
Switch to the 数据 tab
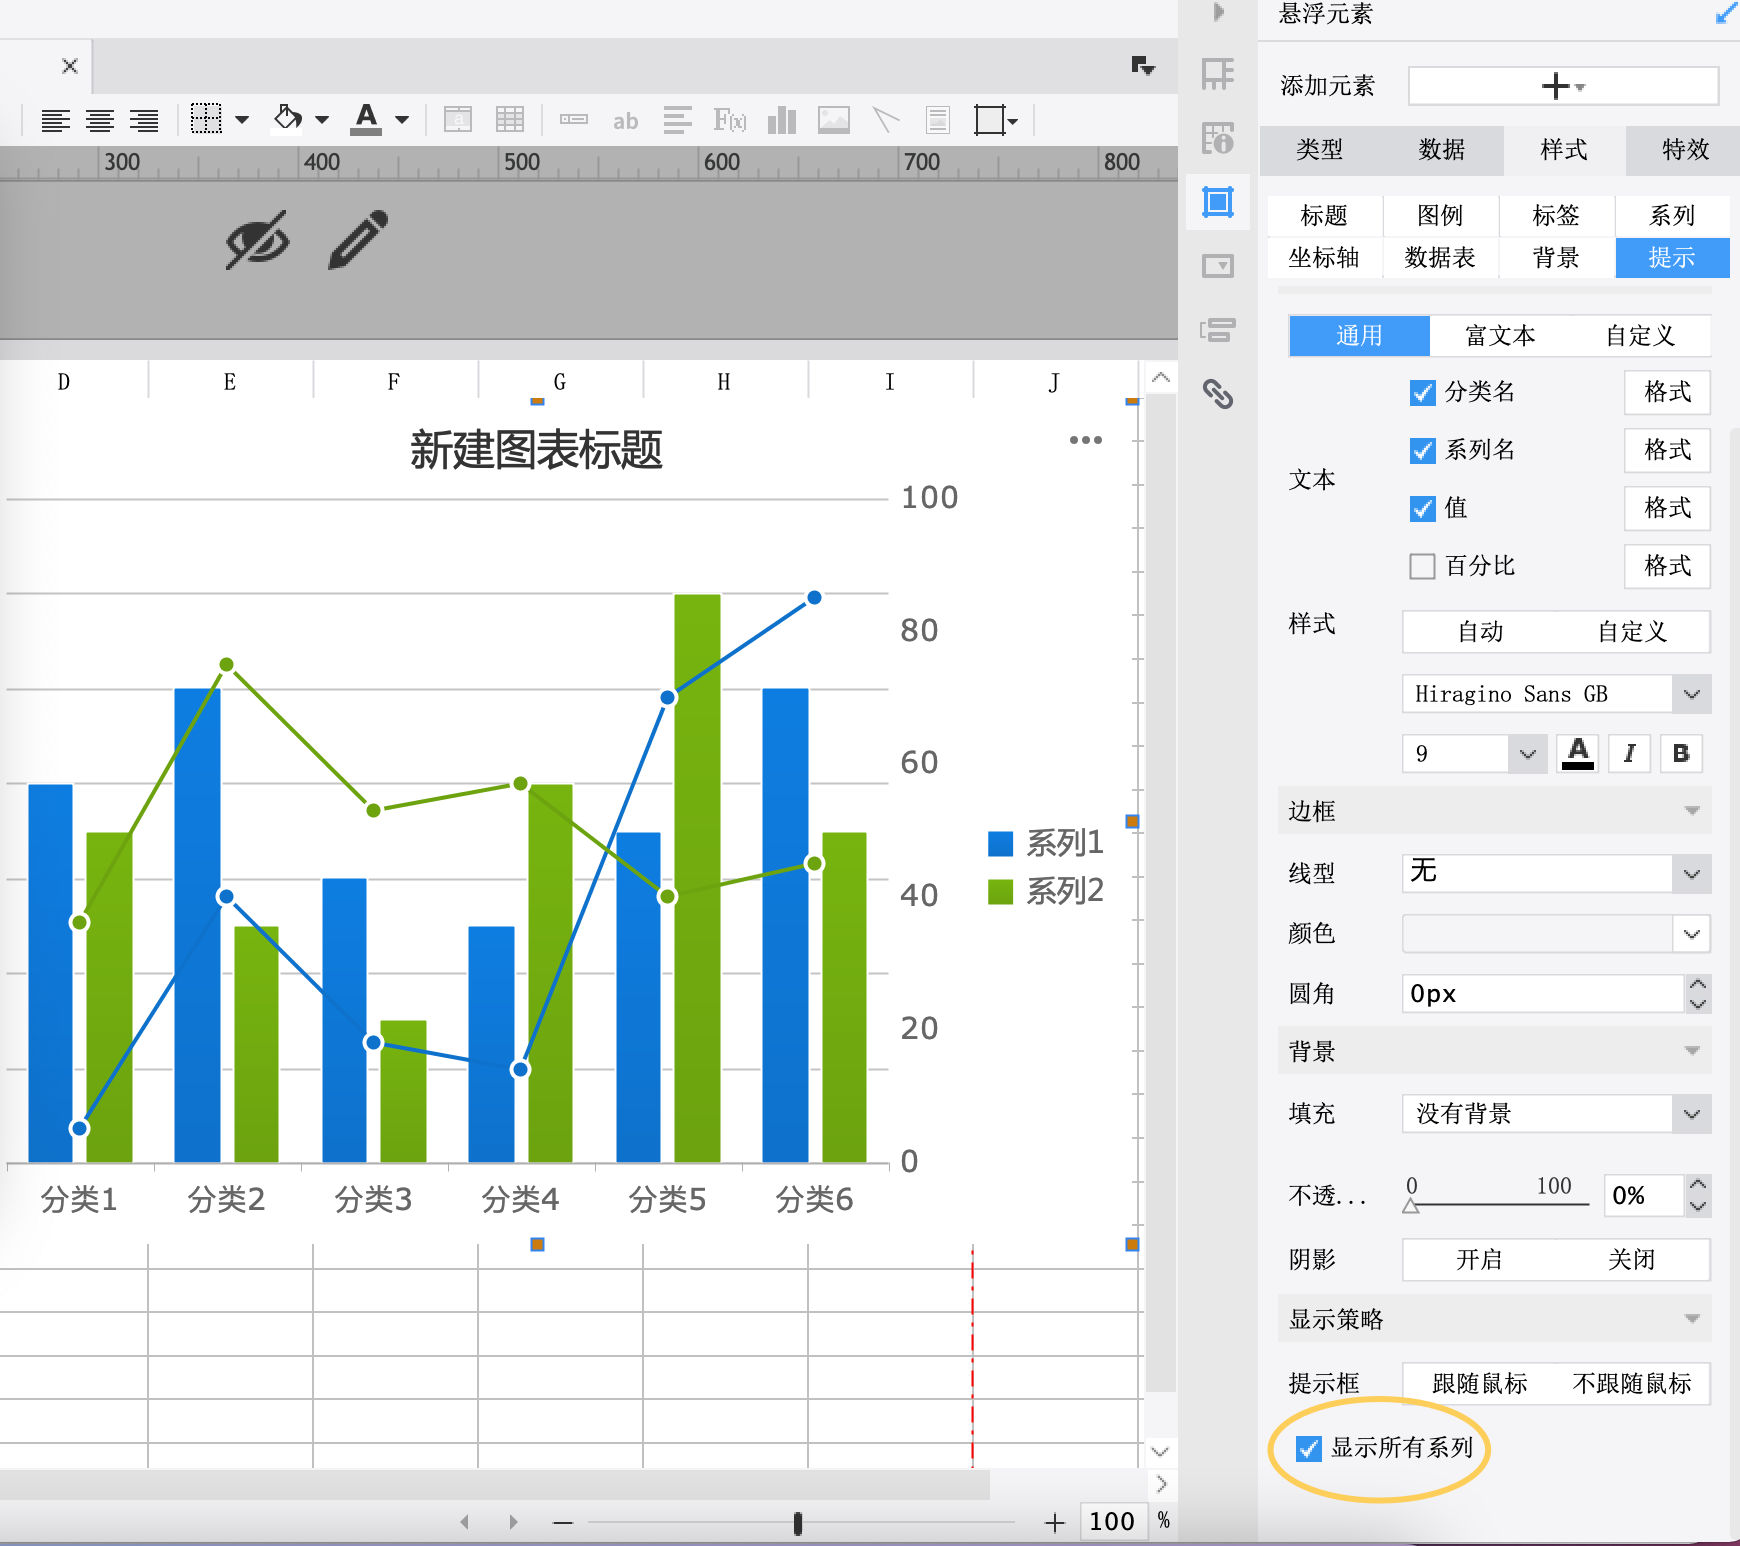click(1442, 150)
